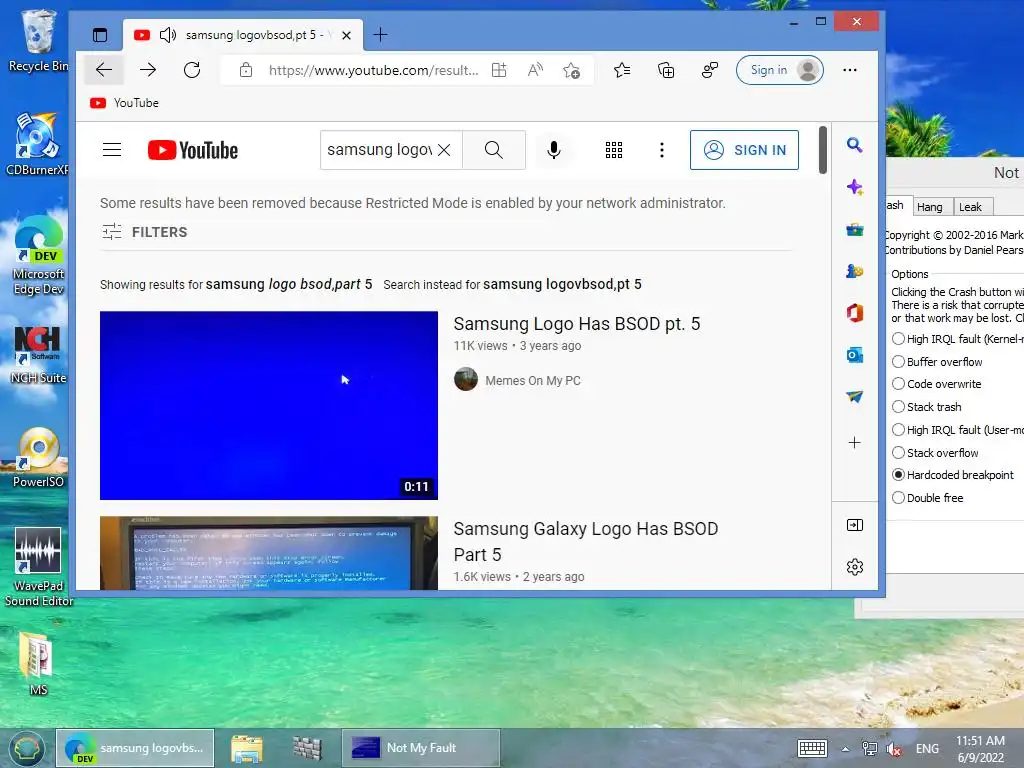
Task: Run the YouTube search with magnifier button
Action: [x=494, y=150]
